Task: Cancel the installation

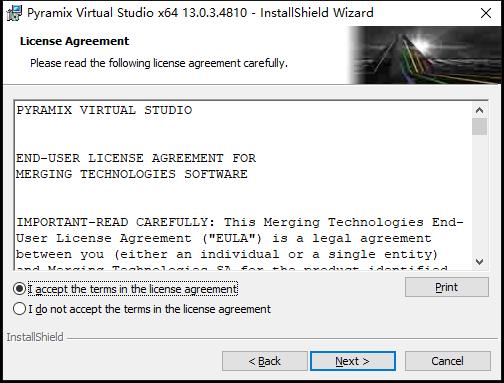Action: (448, 361)
